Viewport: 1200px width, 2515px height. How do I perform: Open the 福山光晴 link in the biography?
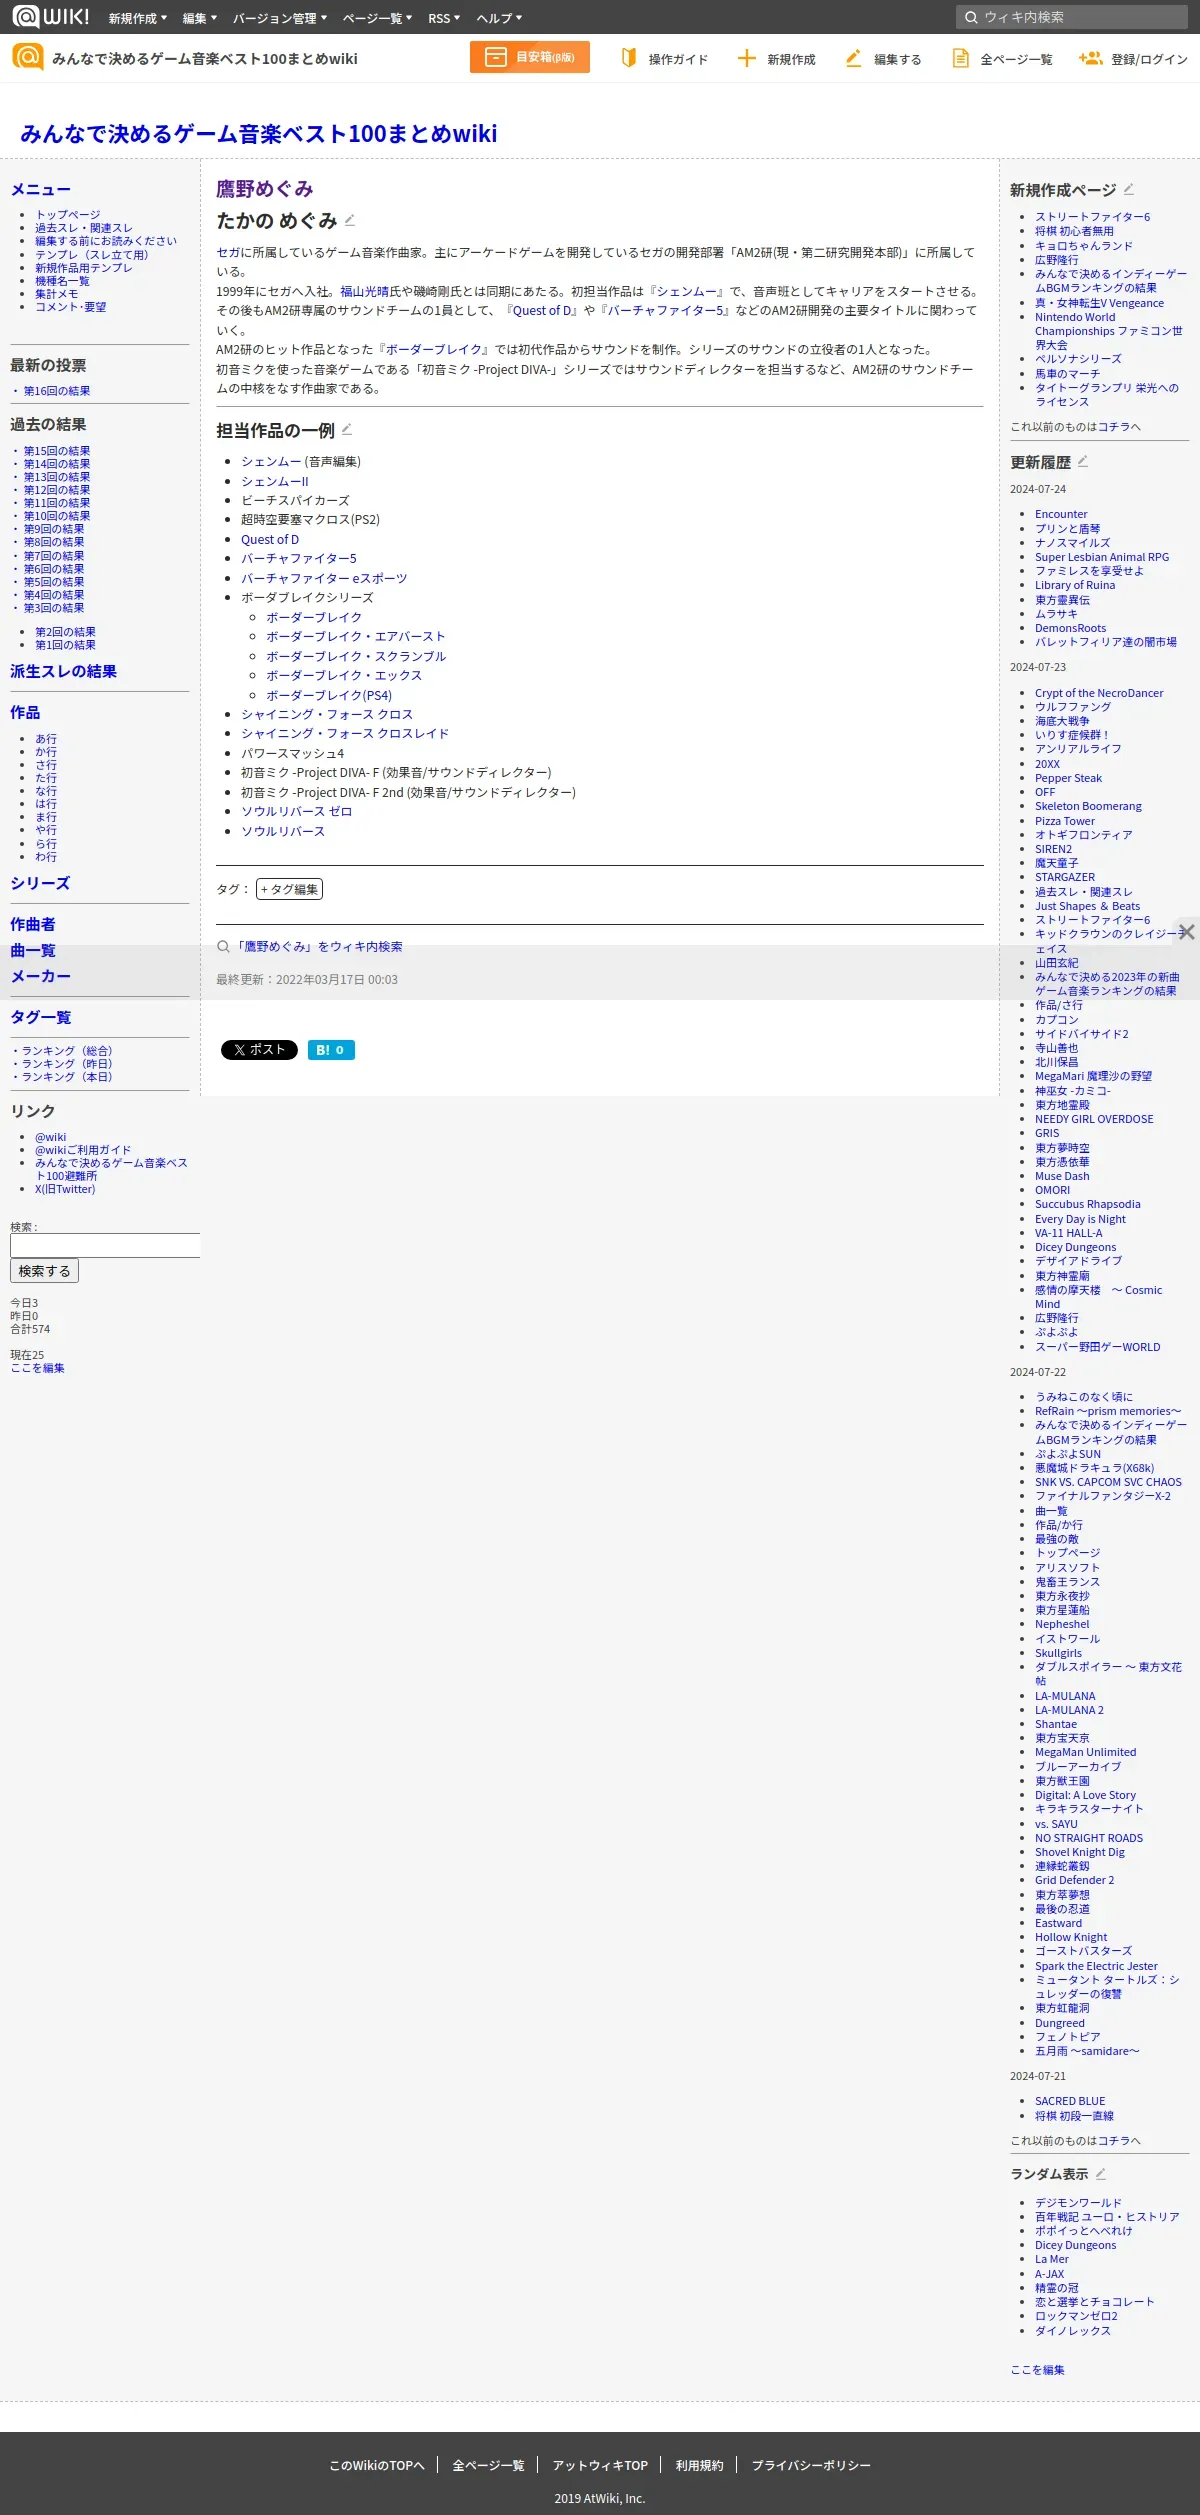click(x=364, y=292)
